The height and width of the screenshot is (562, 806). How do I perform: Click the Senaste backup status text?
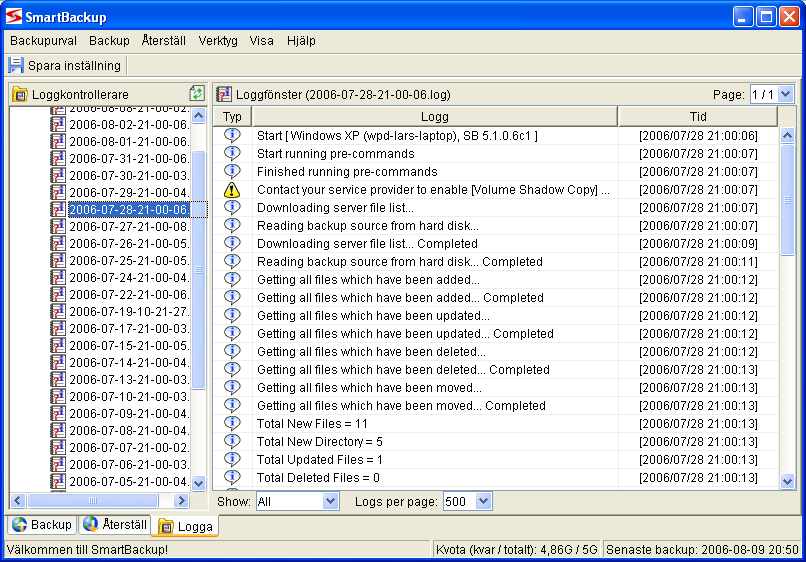[x=702, y=550]
